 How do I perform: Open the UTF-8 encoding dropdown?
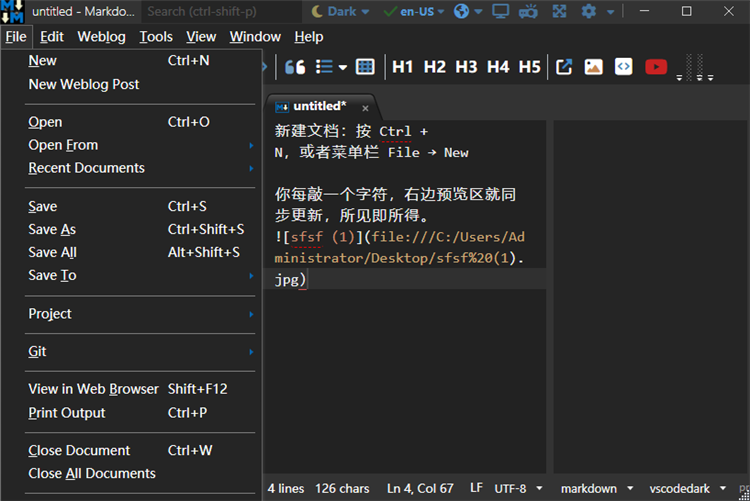pos(518,489)
